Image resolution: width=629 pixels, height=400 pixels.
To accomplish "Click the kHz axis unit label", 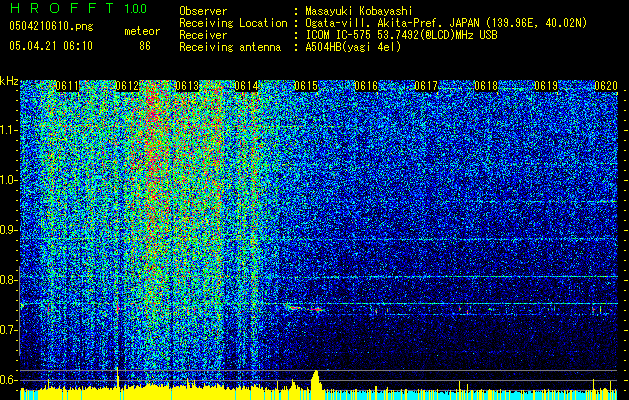I will [x=9, y=81].
